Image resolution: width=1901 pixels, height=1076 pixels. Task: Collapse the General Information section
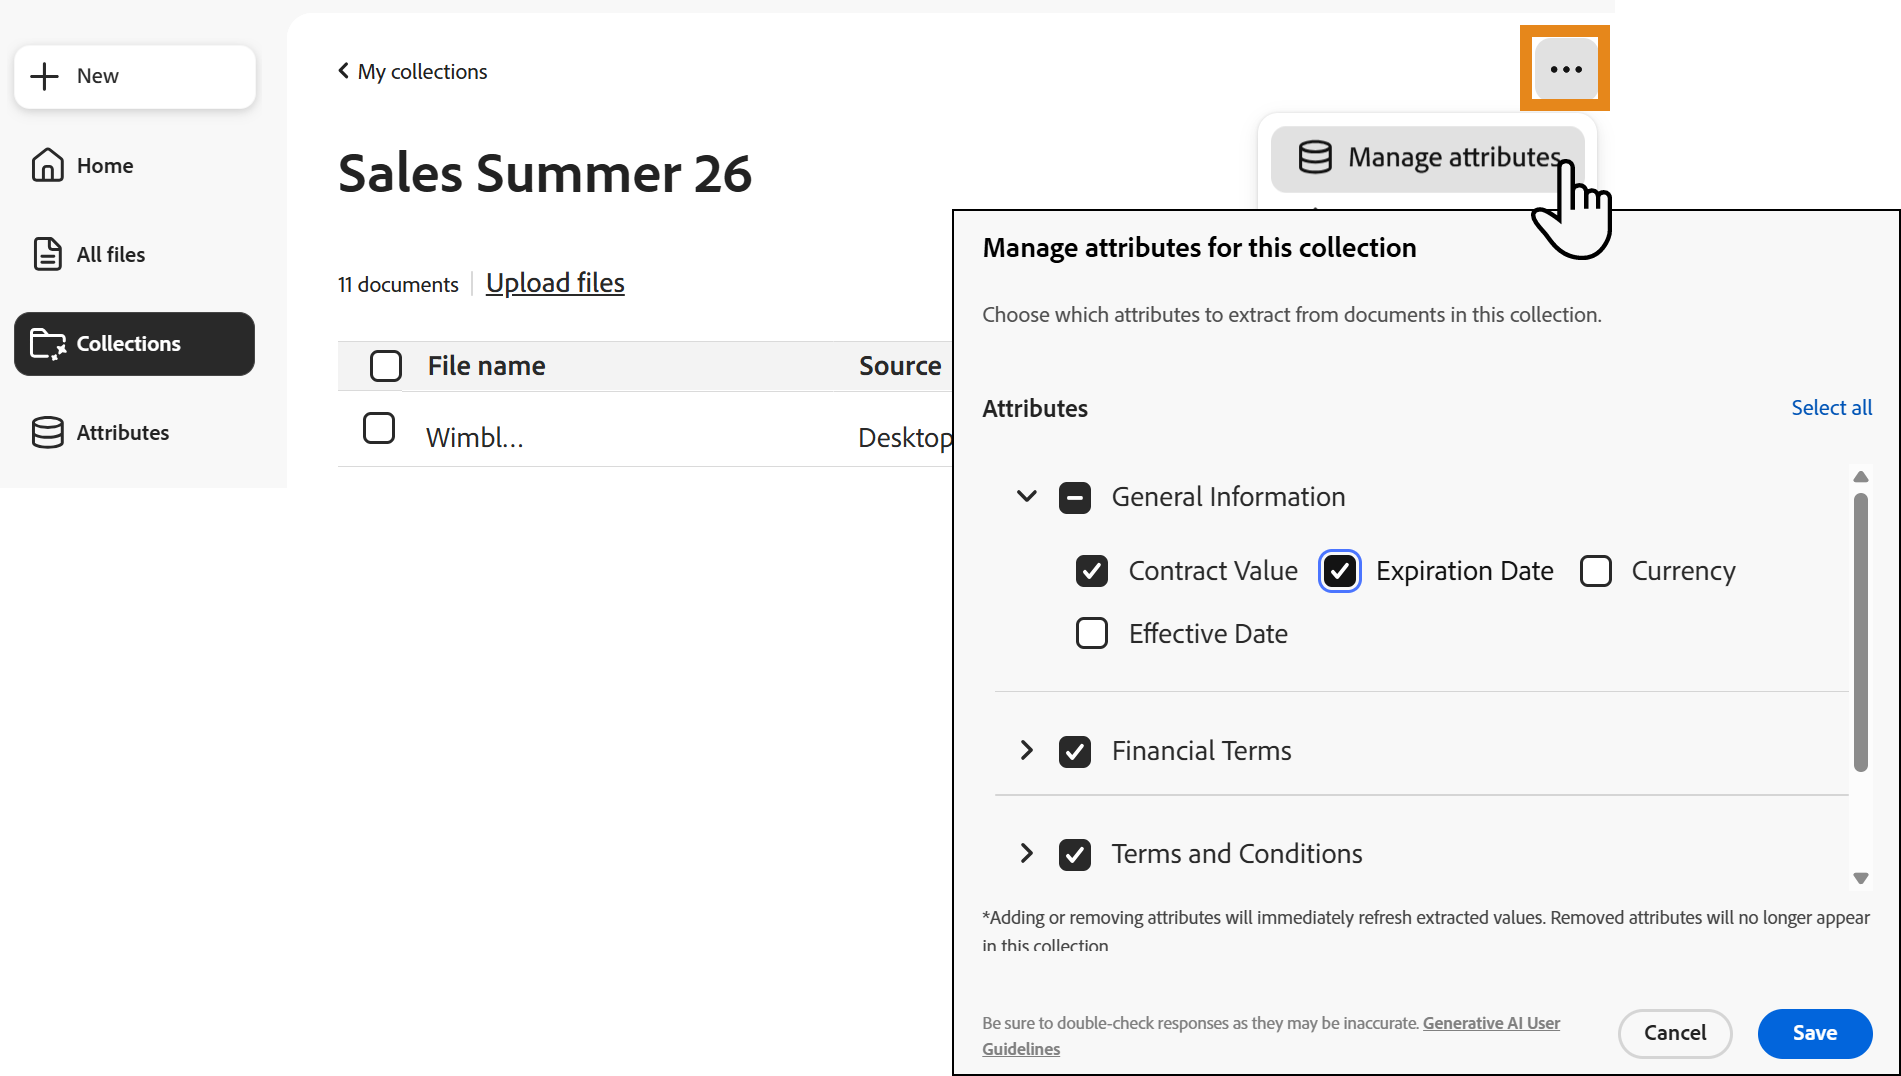[x=1026, y=496]
